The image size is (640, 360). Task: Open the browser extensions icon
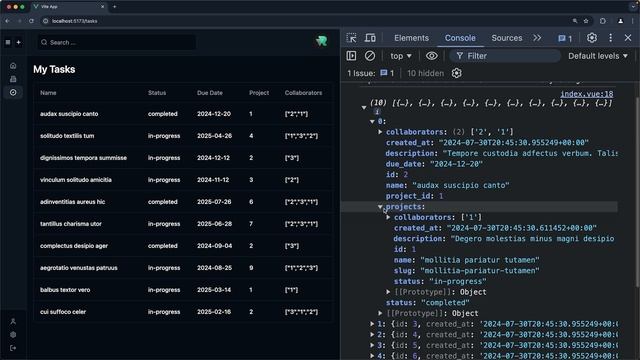603,21
